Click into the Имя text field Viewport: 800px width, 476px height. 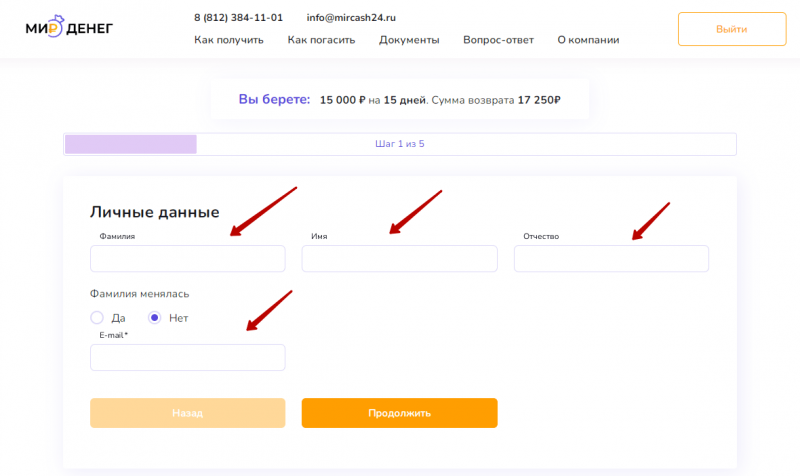click(x=399, y=259)
